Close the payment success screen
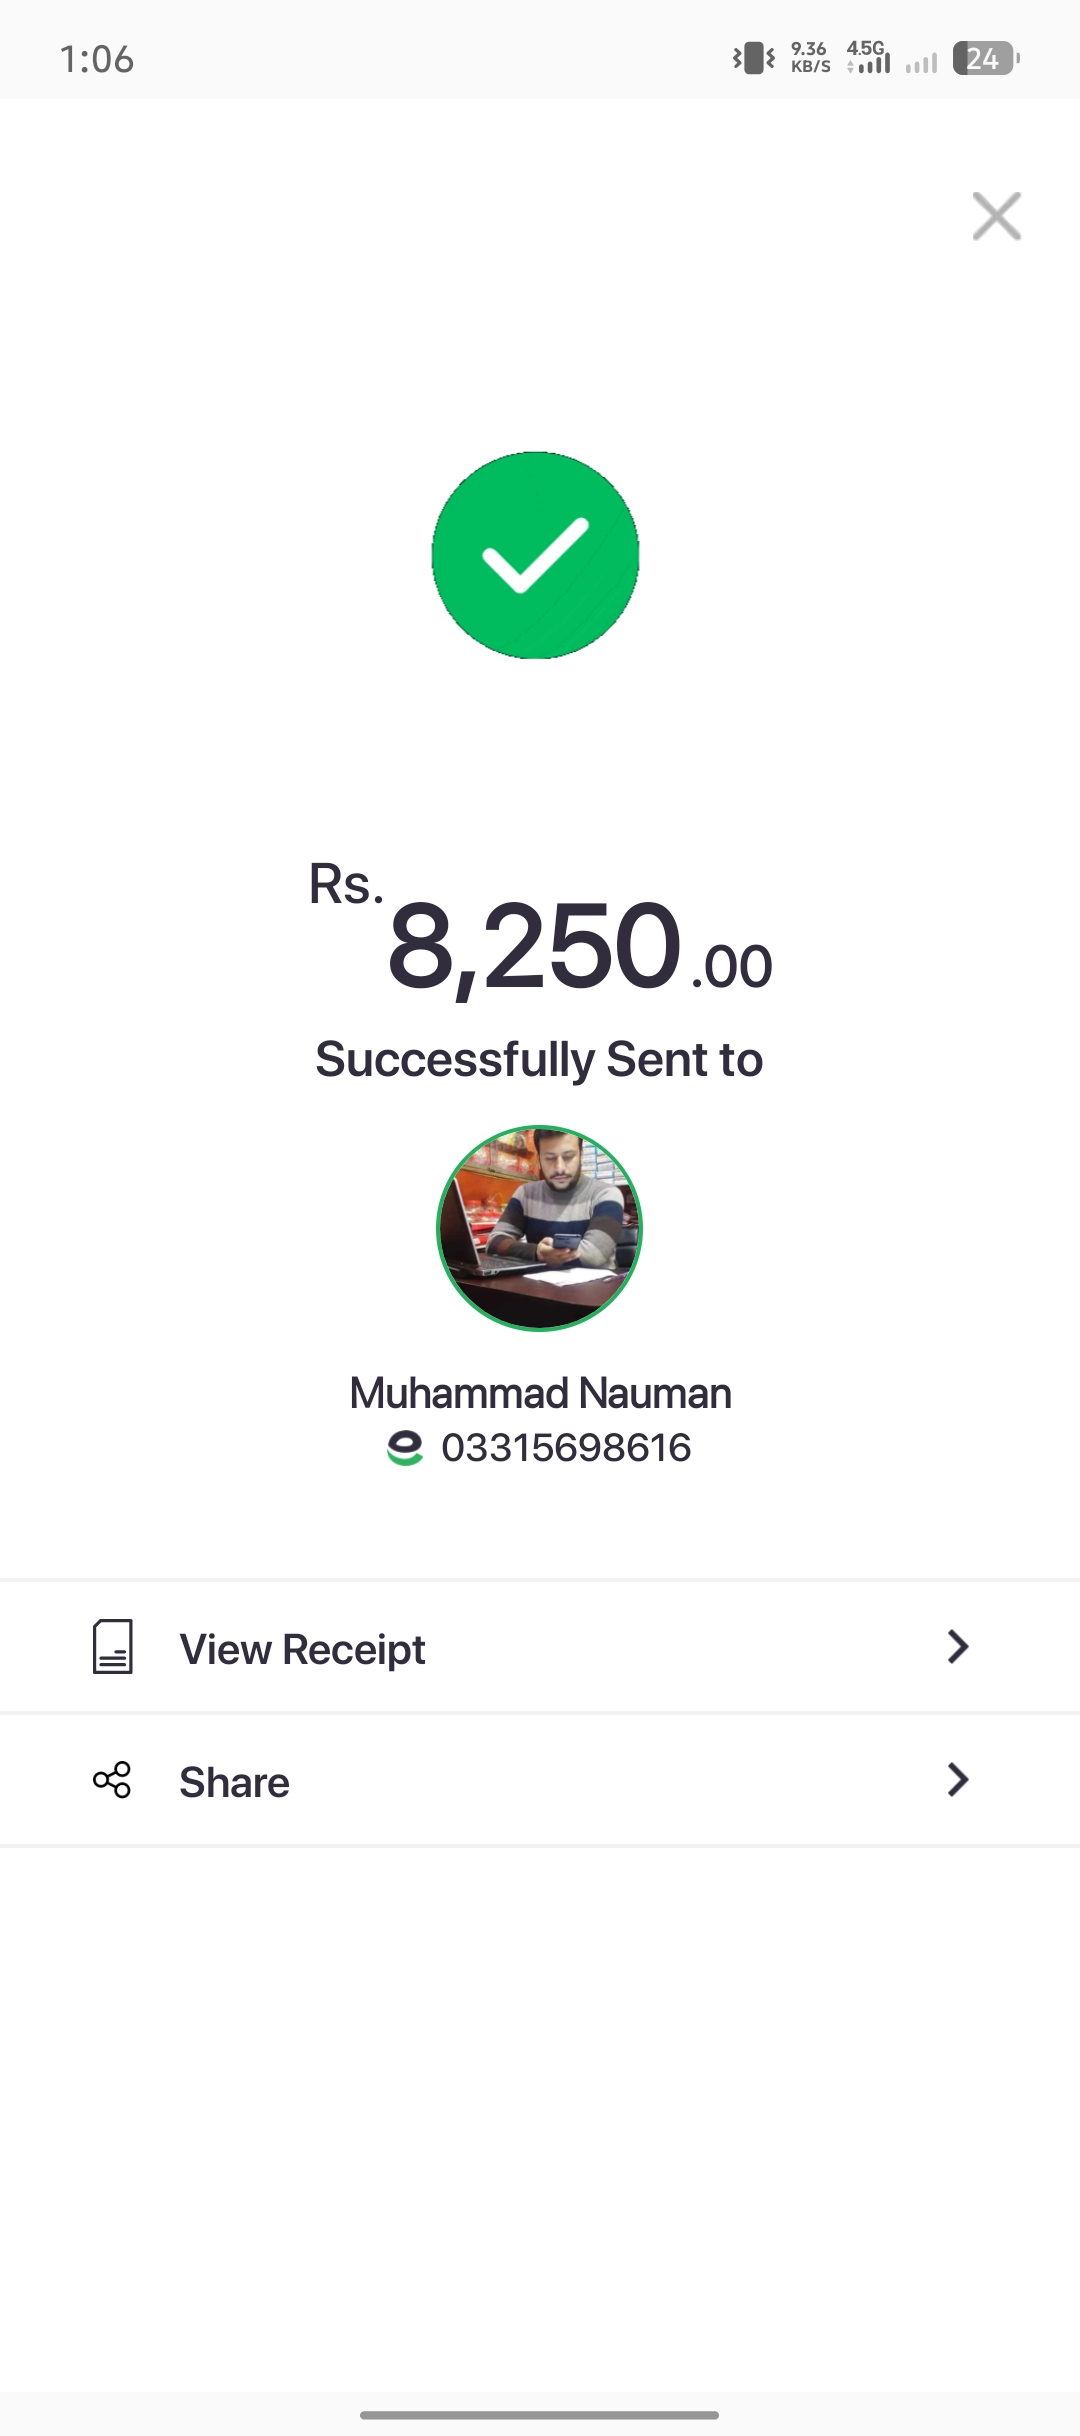The width and height of the screenshot is (1080, 2436). pyautogui.click(x=996, y=216)
